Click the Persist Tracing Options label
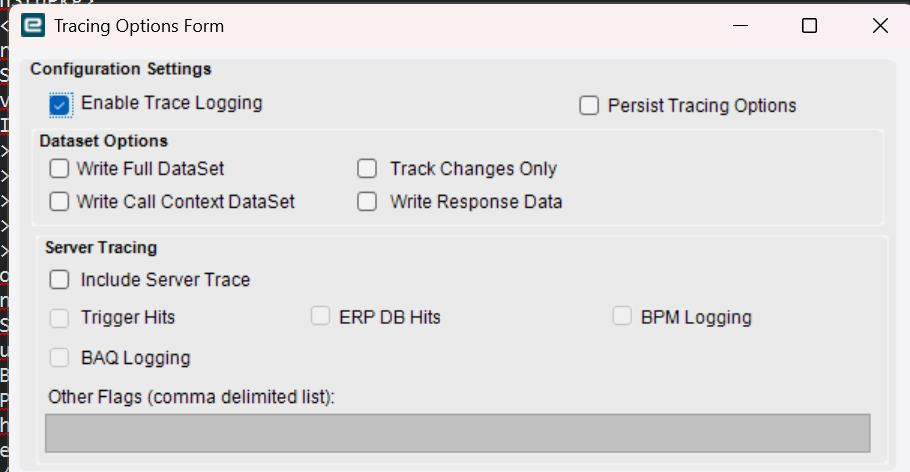This screenshot has width=910, height=472. tap(702, 106)
